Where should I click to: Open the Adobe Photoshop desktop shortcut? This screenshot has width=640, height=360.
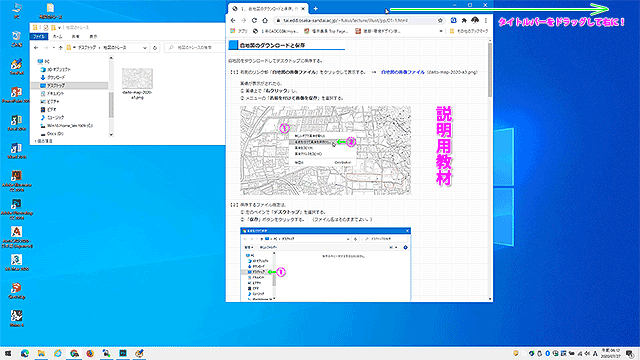[16, 209]
